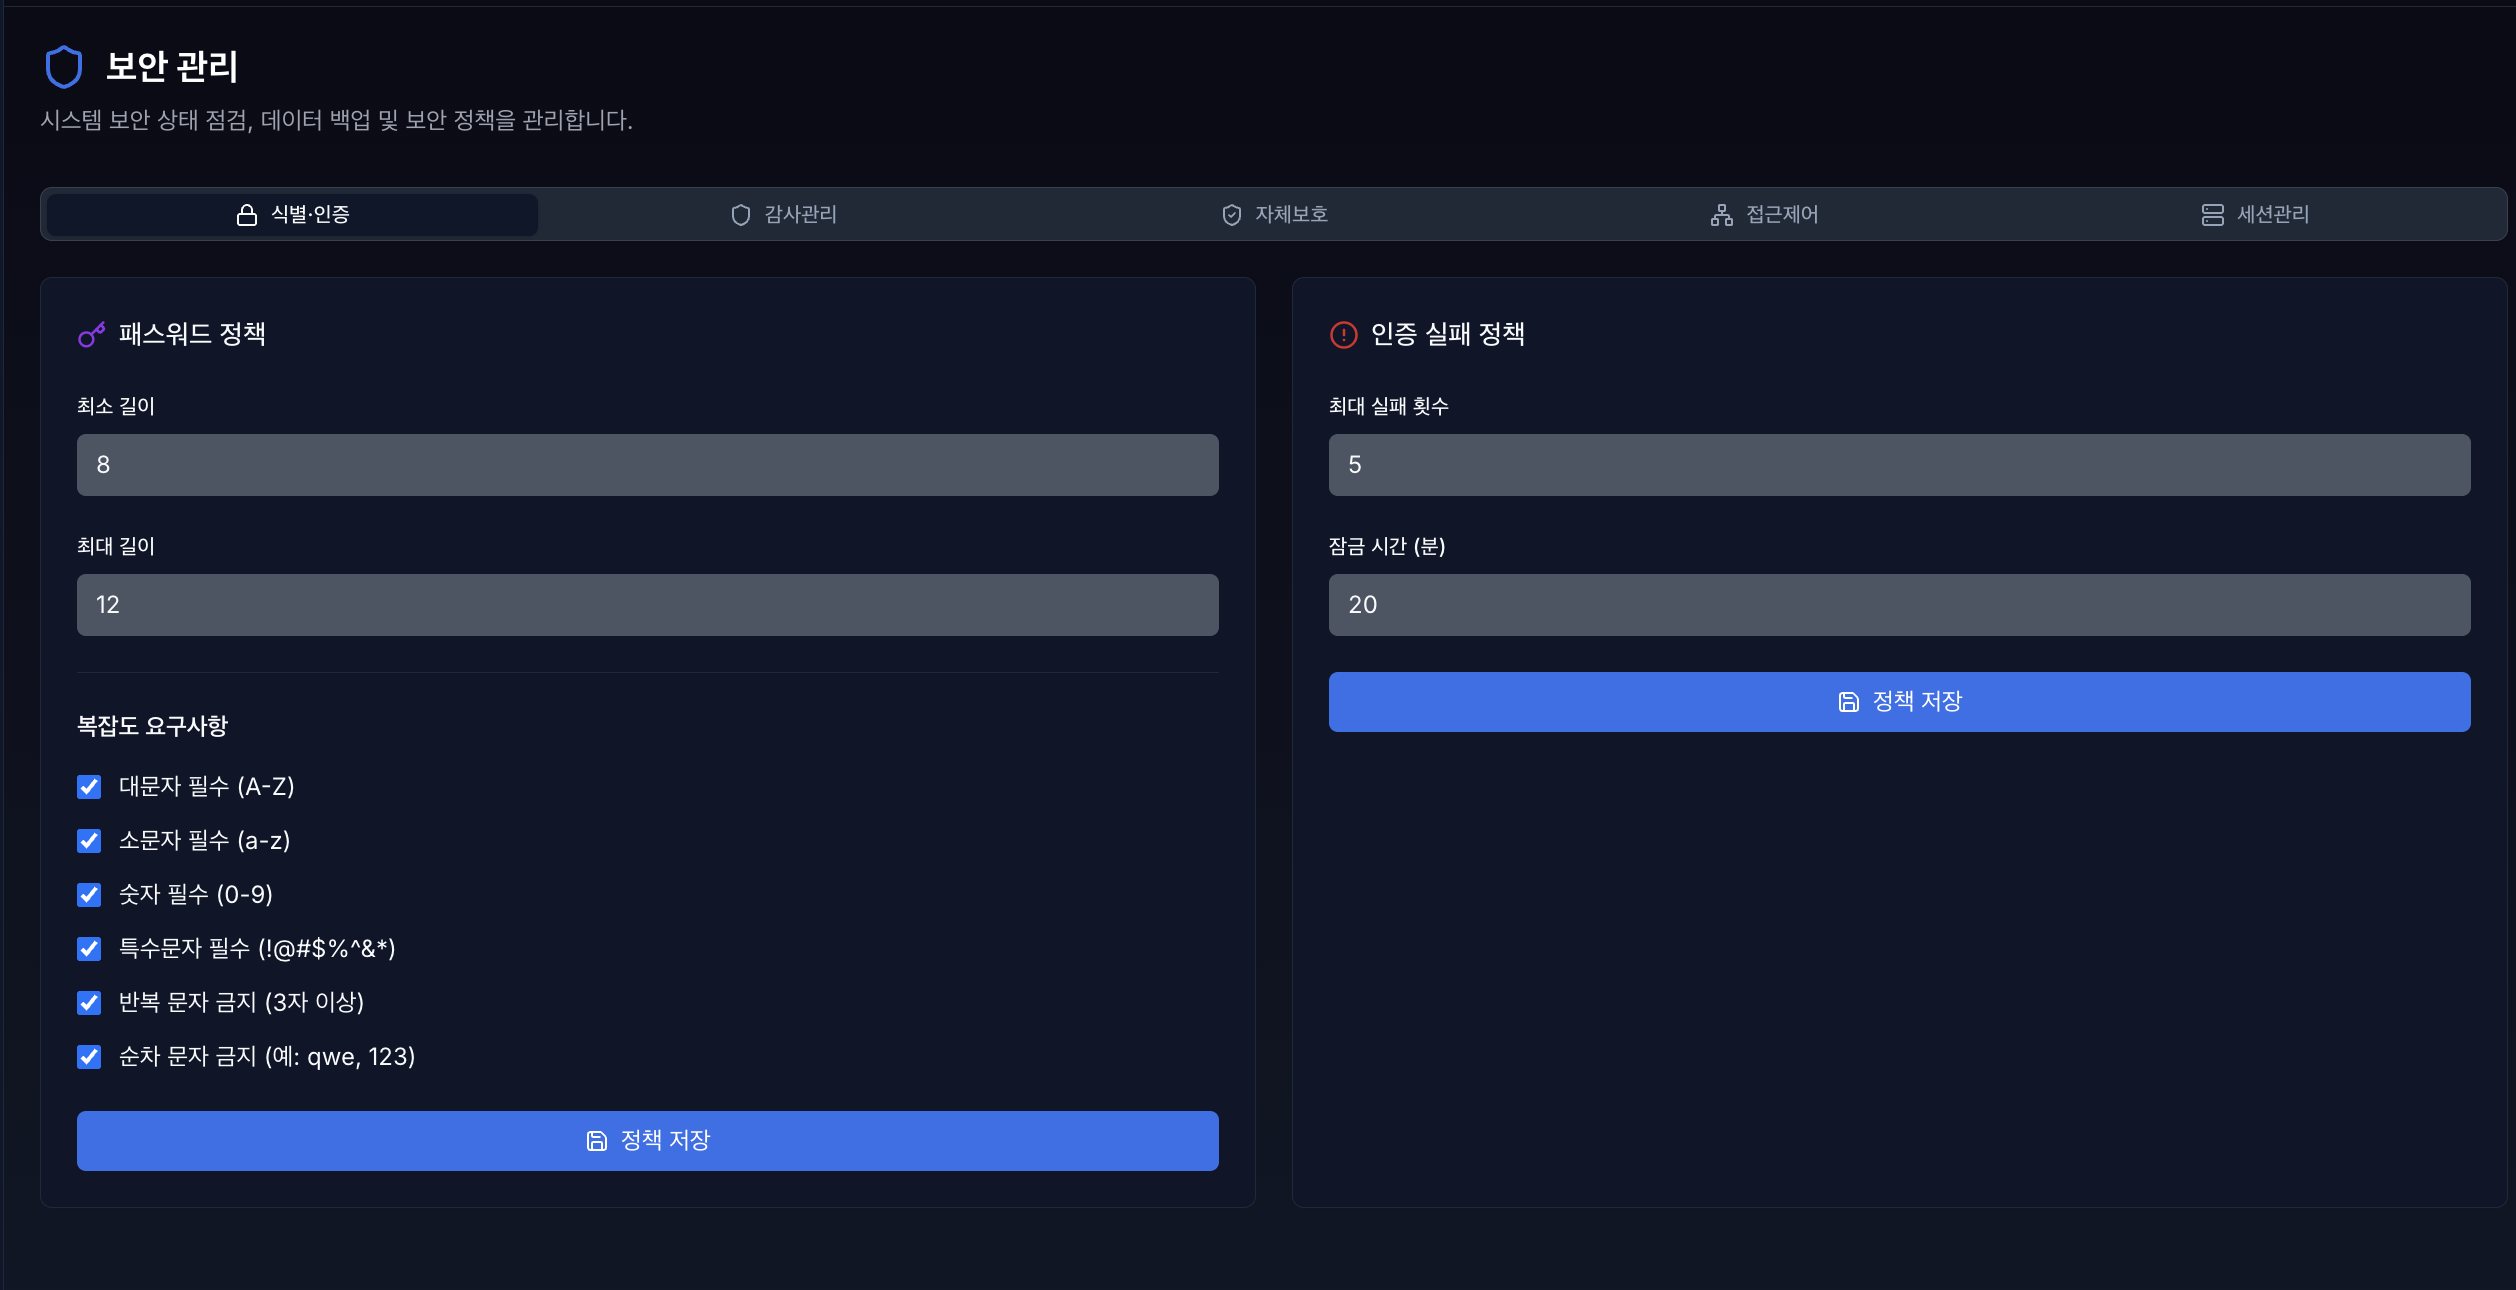Click the lock icon in 식별·인증 tab

pos(246,215)
